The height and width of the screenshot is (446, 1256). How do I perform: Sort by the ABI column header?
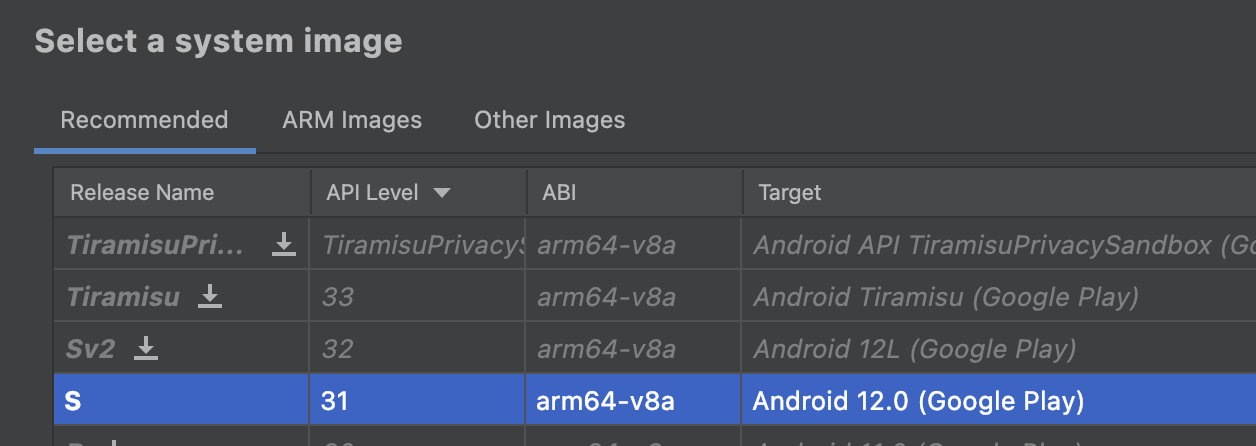(634, 193)
